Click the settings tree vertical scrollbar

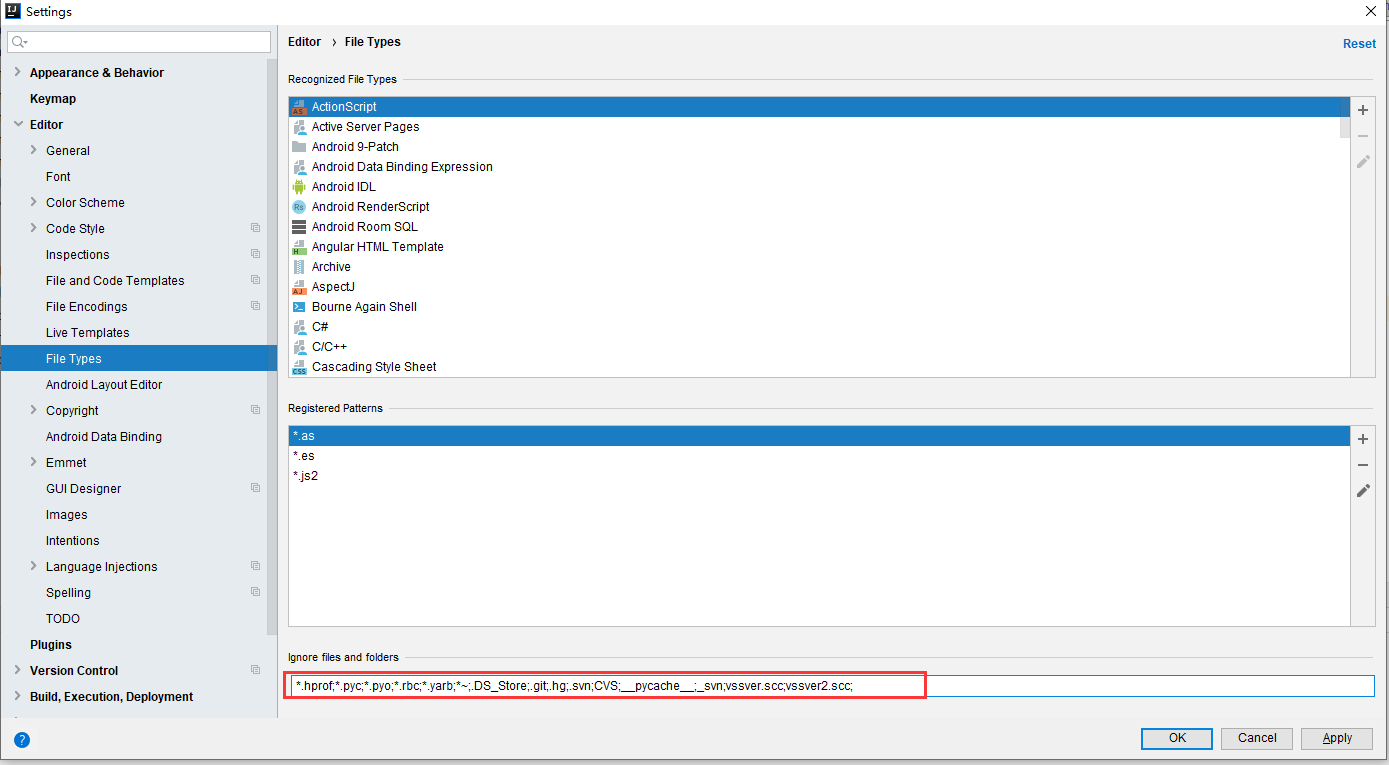272,345
